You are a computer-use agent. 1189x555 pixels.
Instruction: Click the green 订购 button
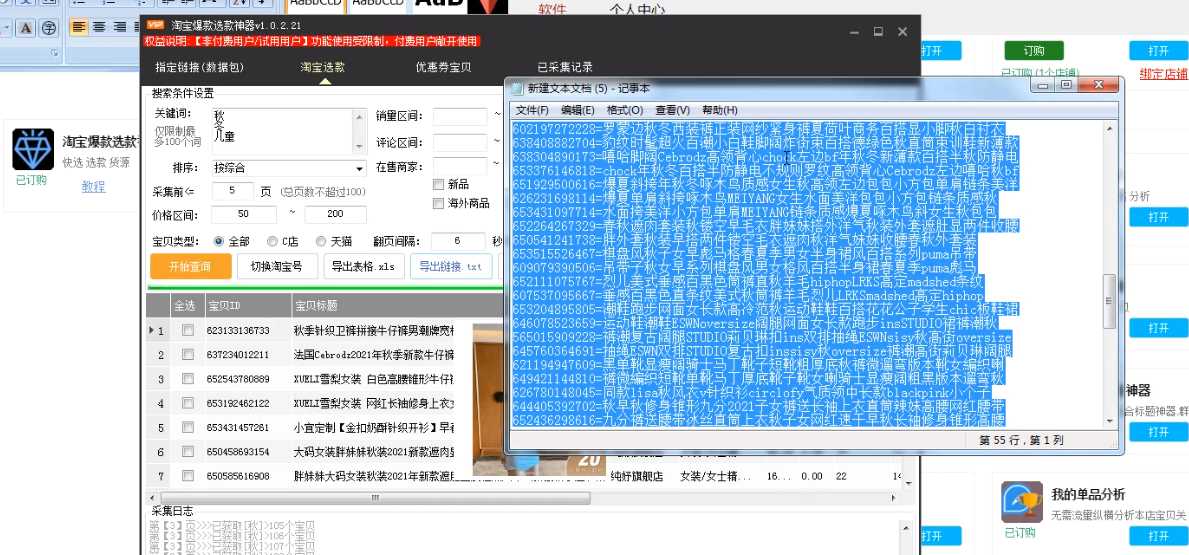point(1034,51)
